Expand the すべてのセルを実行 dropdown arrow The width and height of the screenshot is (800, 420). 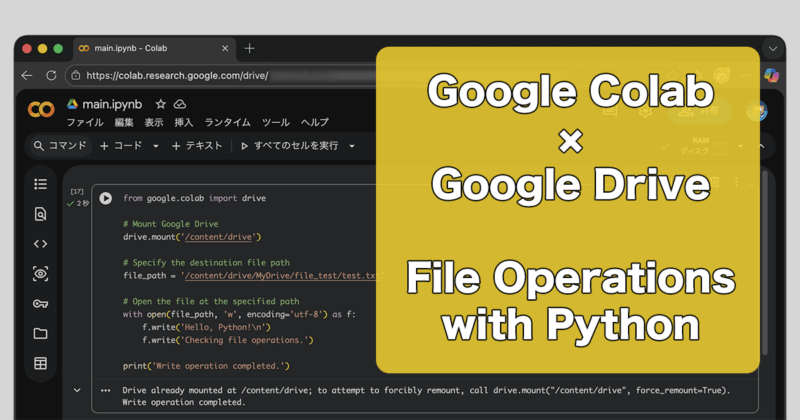click(352, 146)
